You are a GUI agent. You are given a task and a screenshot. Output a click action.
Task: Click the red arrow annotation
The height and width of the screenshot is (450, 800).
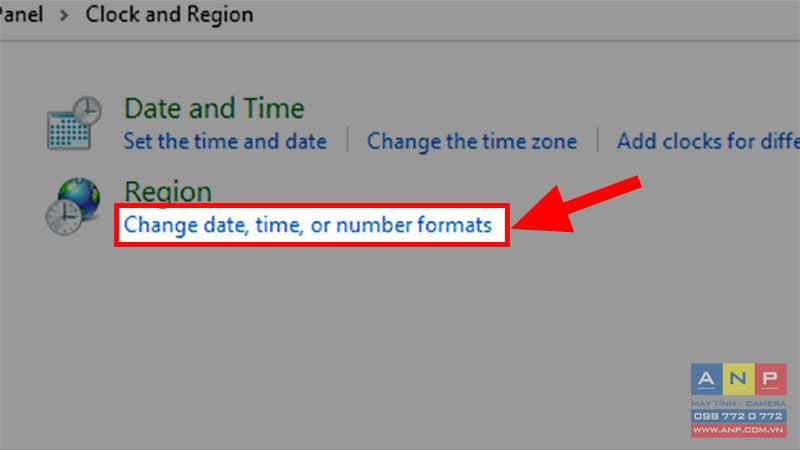pos(577,205)
